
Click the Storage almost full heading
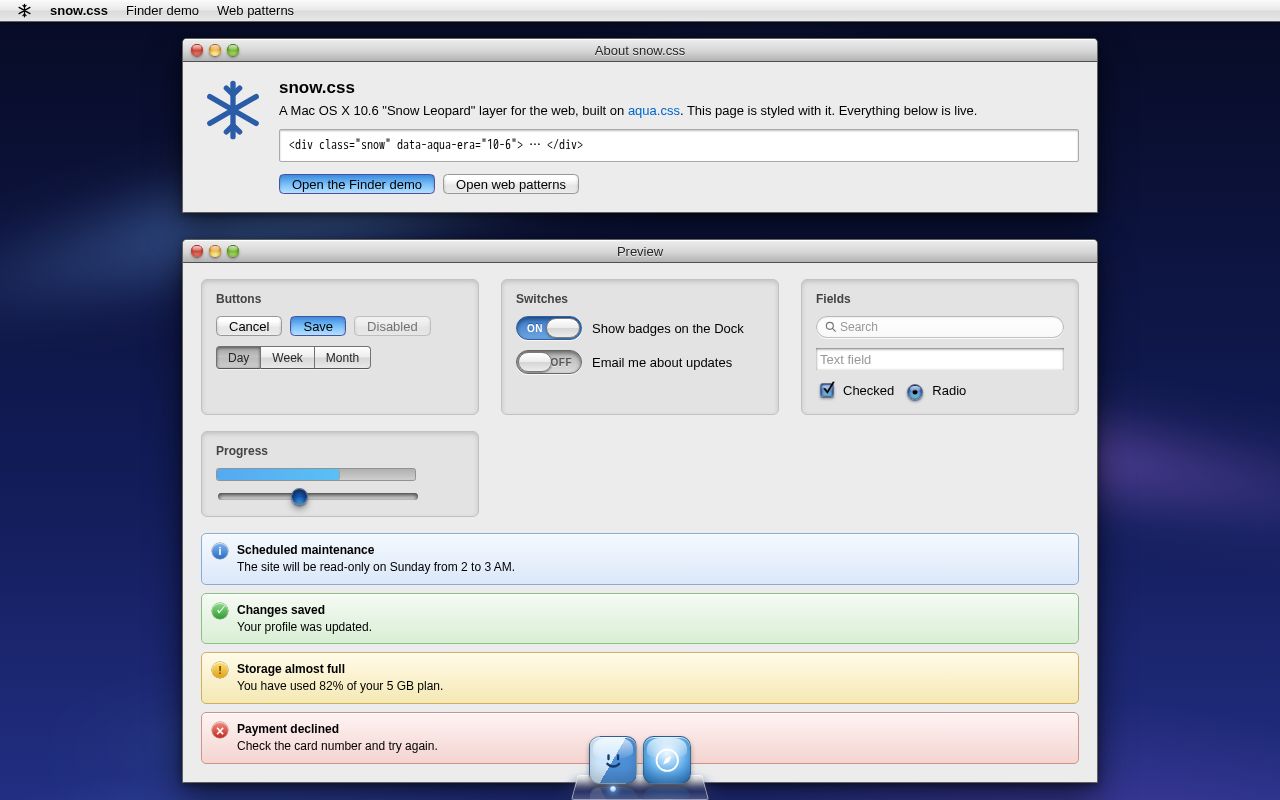[x=291, y=669]
